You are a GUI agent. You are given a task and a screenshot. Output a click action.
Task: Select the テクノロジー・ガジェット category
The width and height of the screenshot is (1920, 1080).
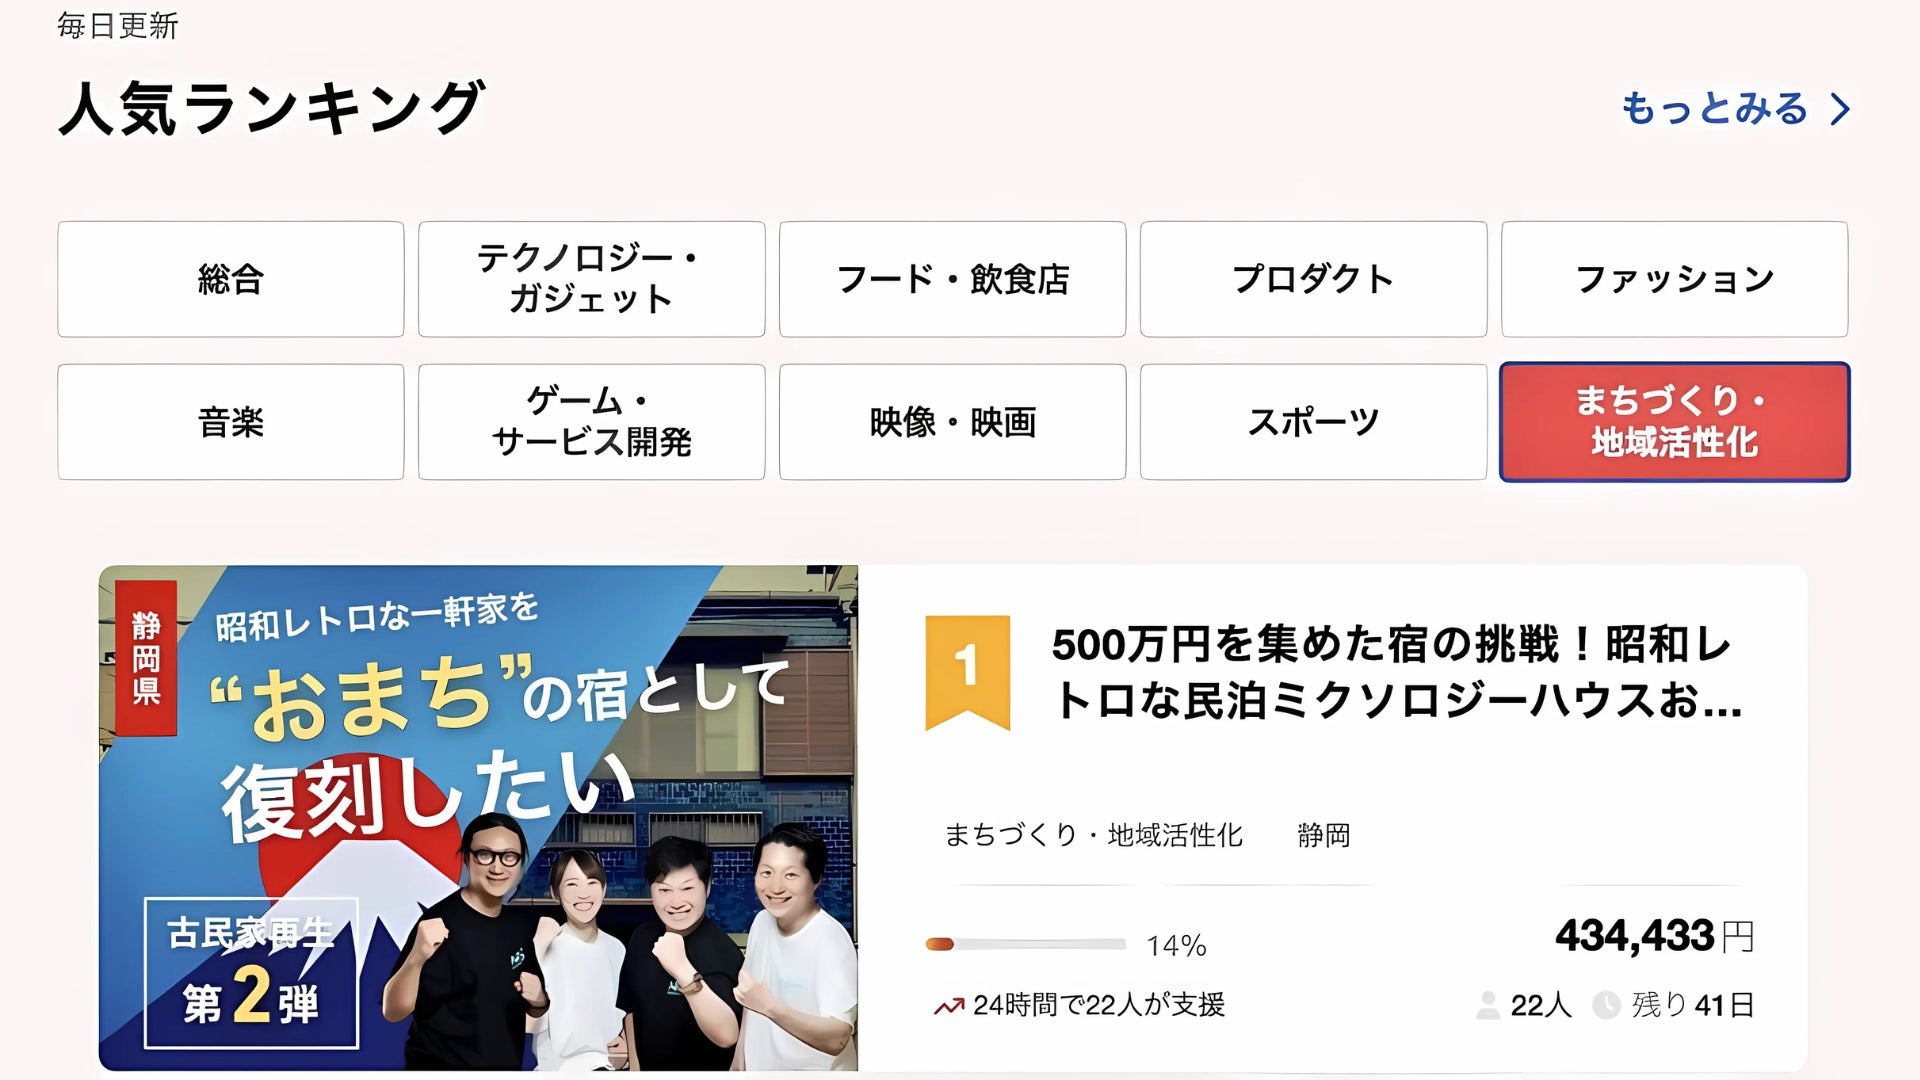(x=592, y=279)
